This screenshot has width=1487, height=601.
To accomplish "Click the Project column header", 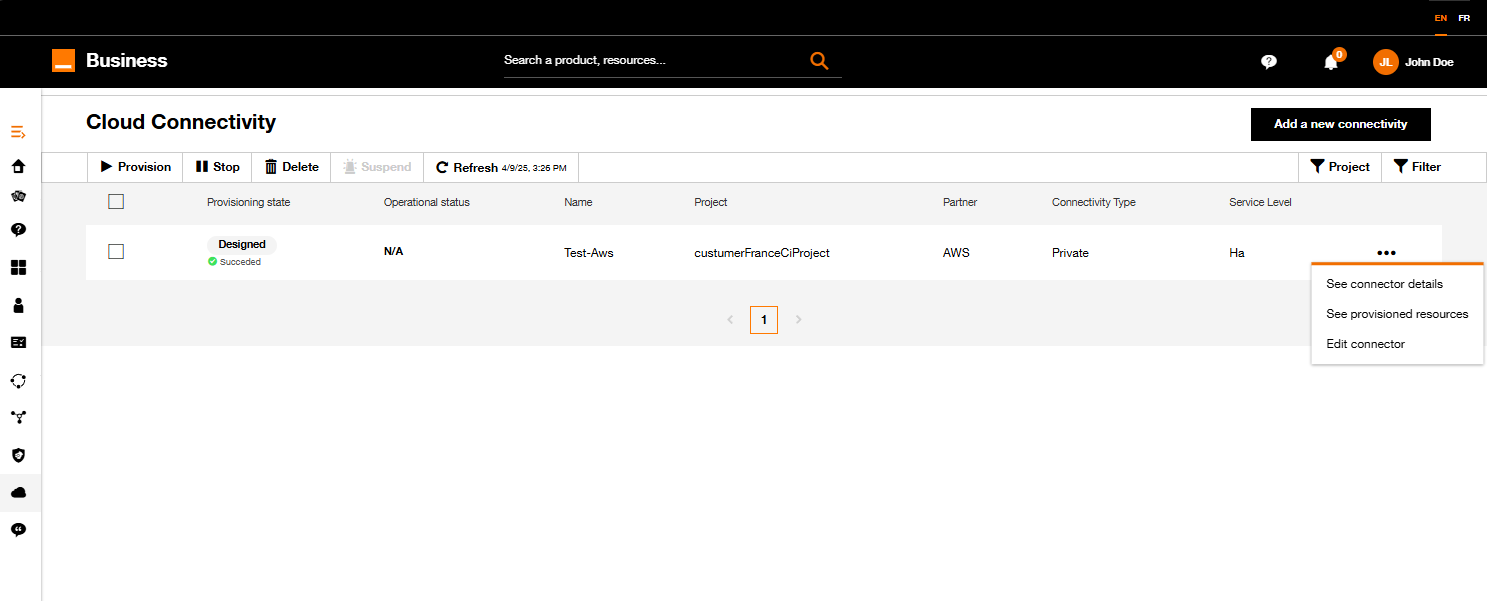I will click(x=711, y=202).
